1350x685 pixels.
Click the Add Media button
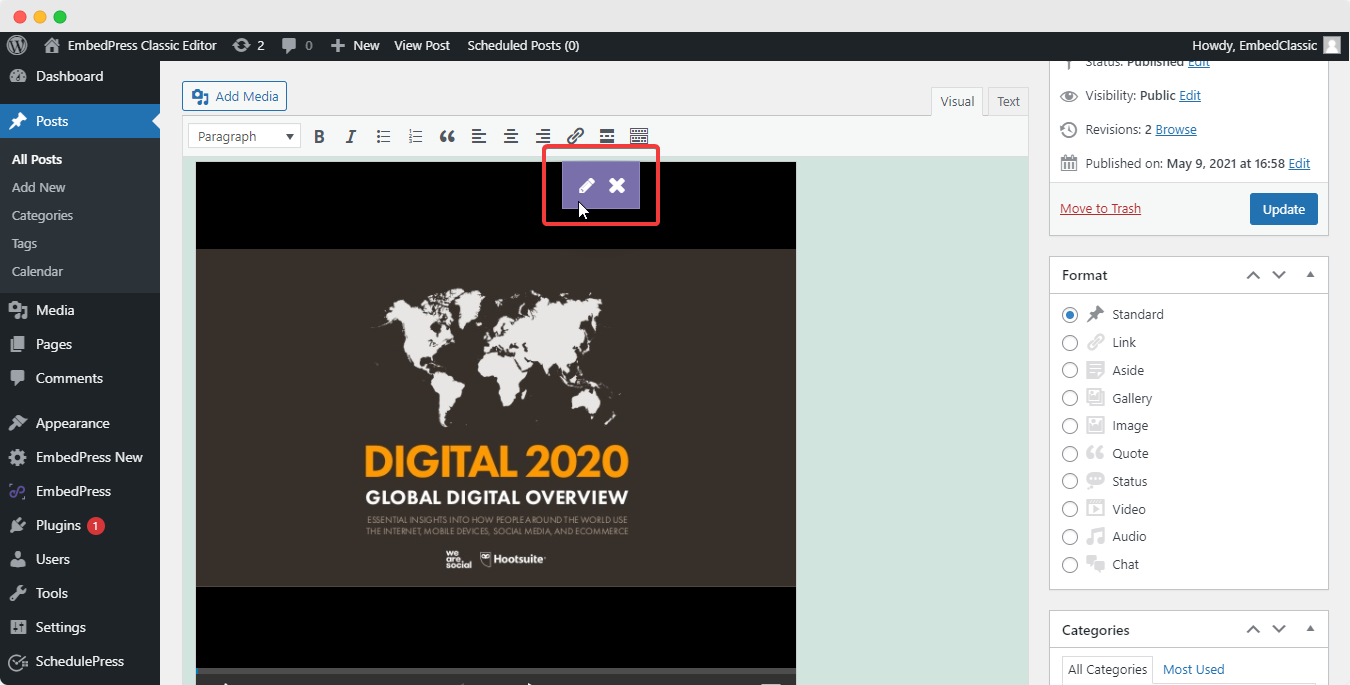click(235, 96)
